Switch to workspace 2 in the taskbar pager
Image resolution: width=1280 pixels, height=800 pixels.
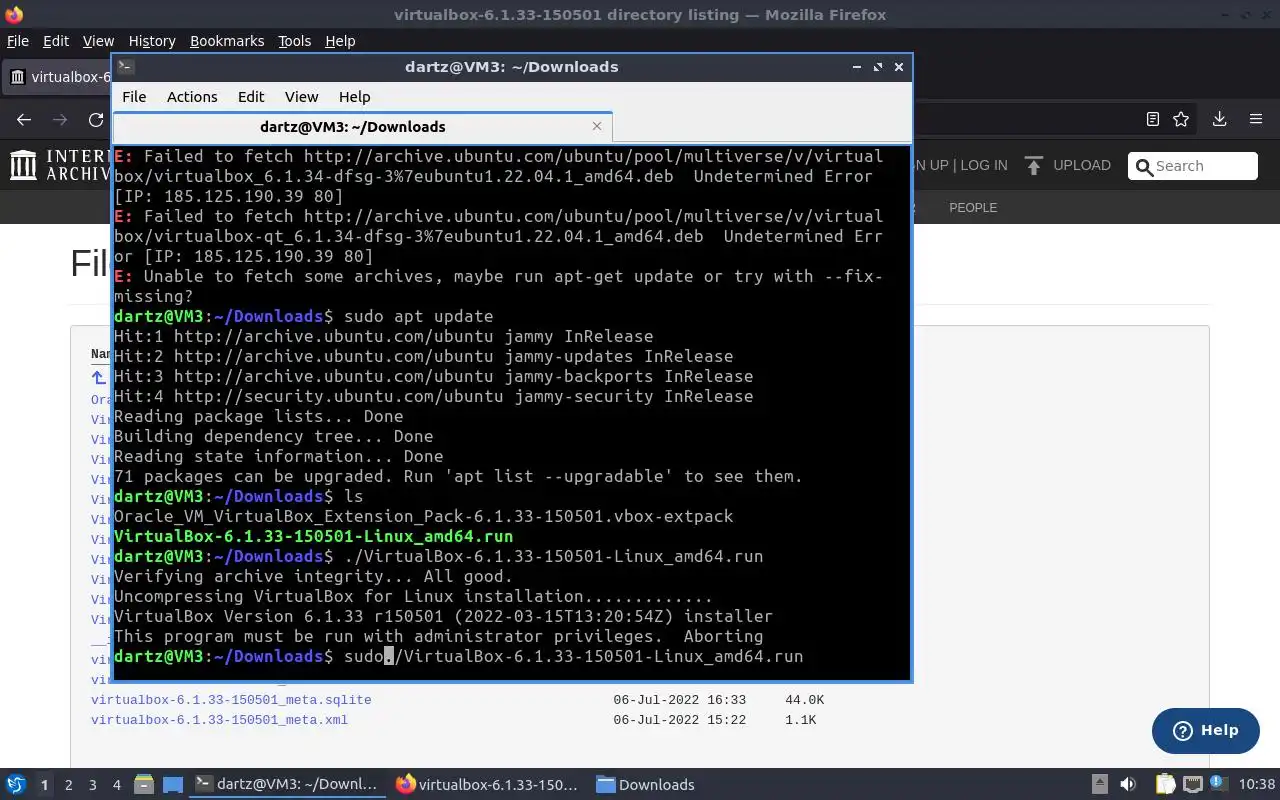pos(68,785)
